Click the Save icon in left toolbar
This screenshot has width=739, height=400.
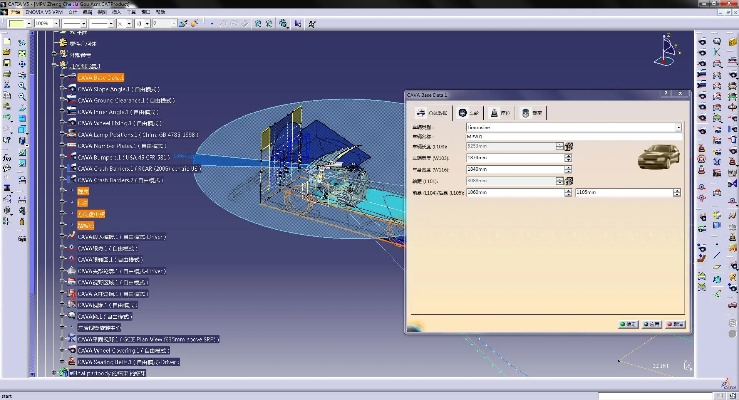7,63
